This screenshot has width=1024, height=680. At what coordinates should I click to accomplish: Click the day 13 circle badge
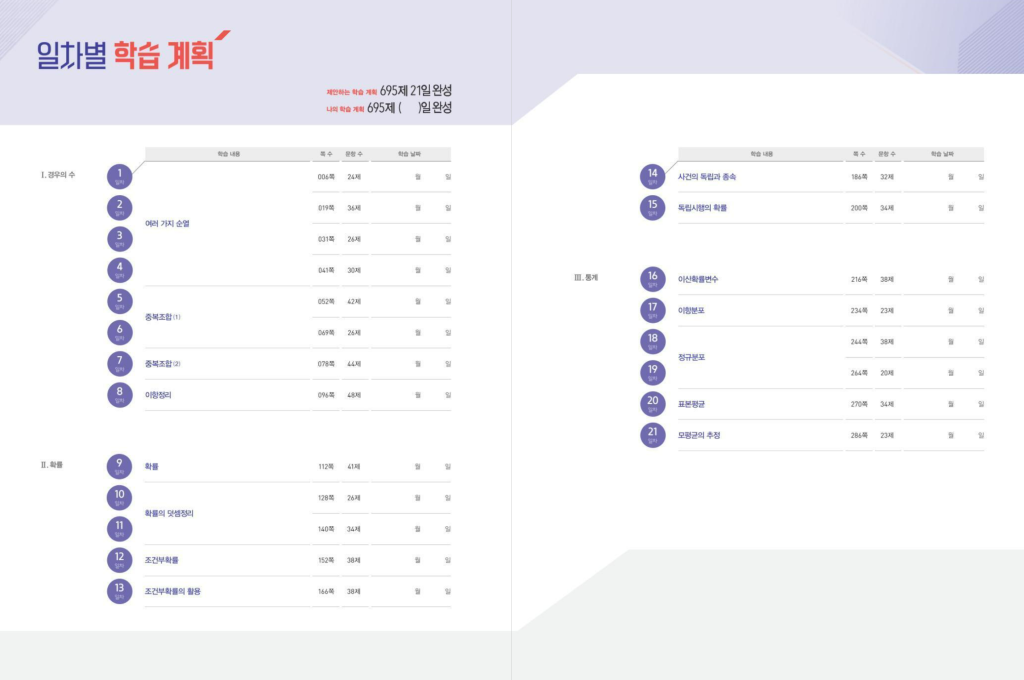click(119, 591)
